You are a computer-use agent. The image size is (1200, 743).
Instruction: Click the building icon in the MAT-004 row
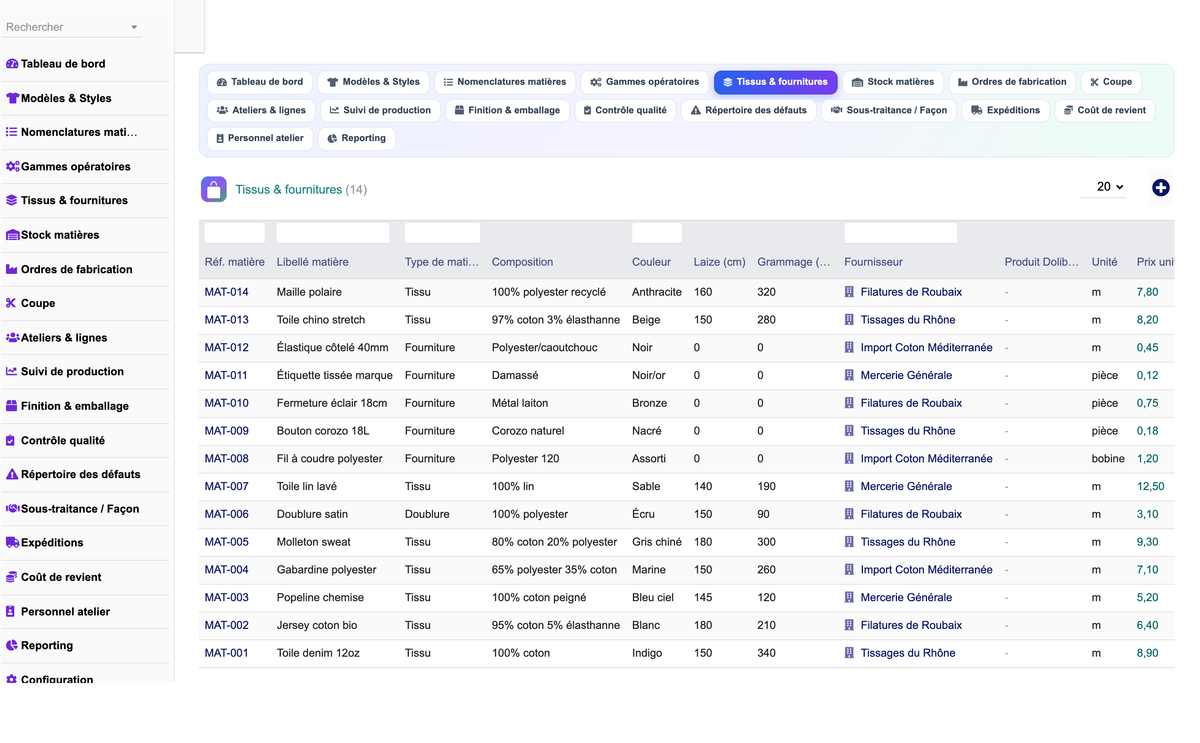(x=850, y=570)
